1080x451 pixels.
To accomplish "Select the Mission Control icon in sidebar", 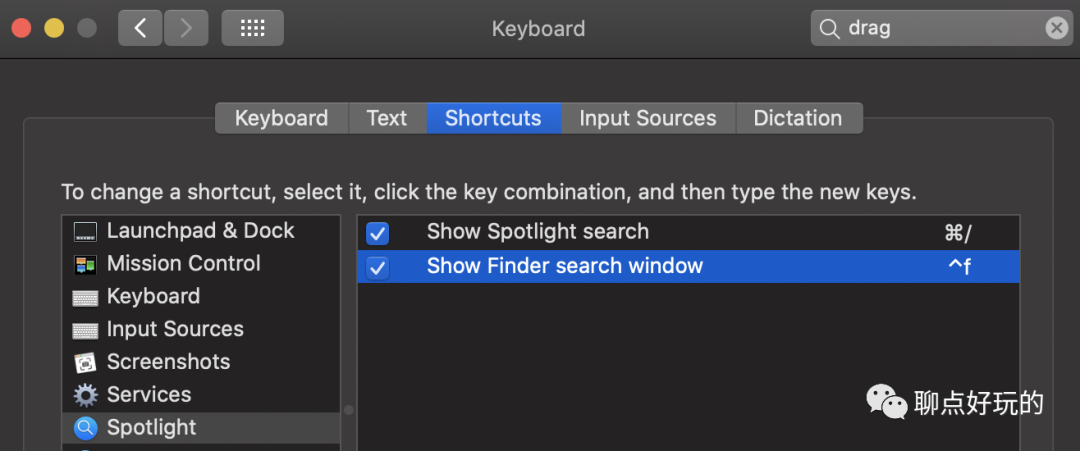I will click(85, 264).
